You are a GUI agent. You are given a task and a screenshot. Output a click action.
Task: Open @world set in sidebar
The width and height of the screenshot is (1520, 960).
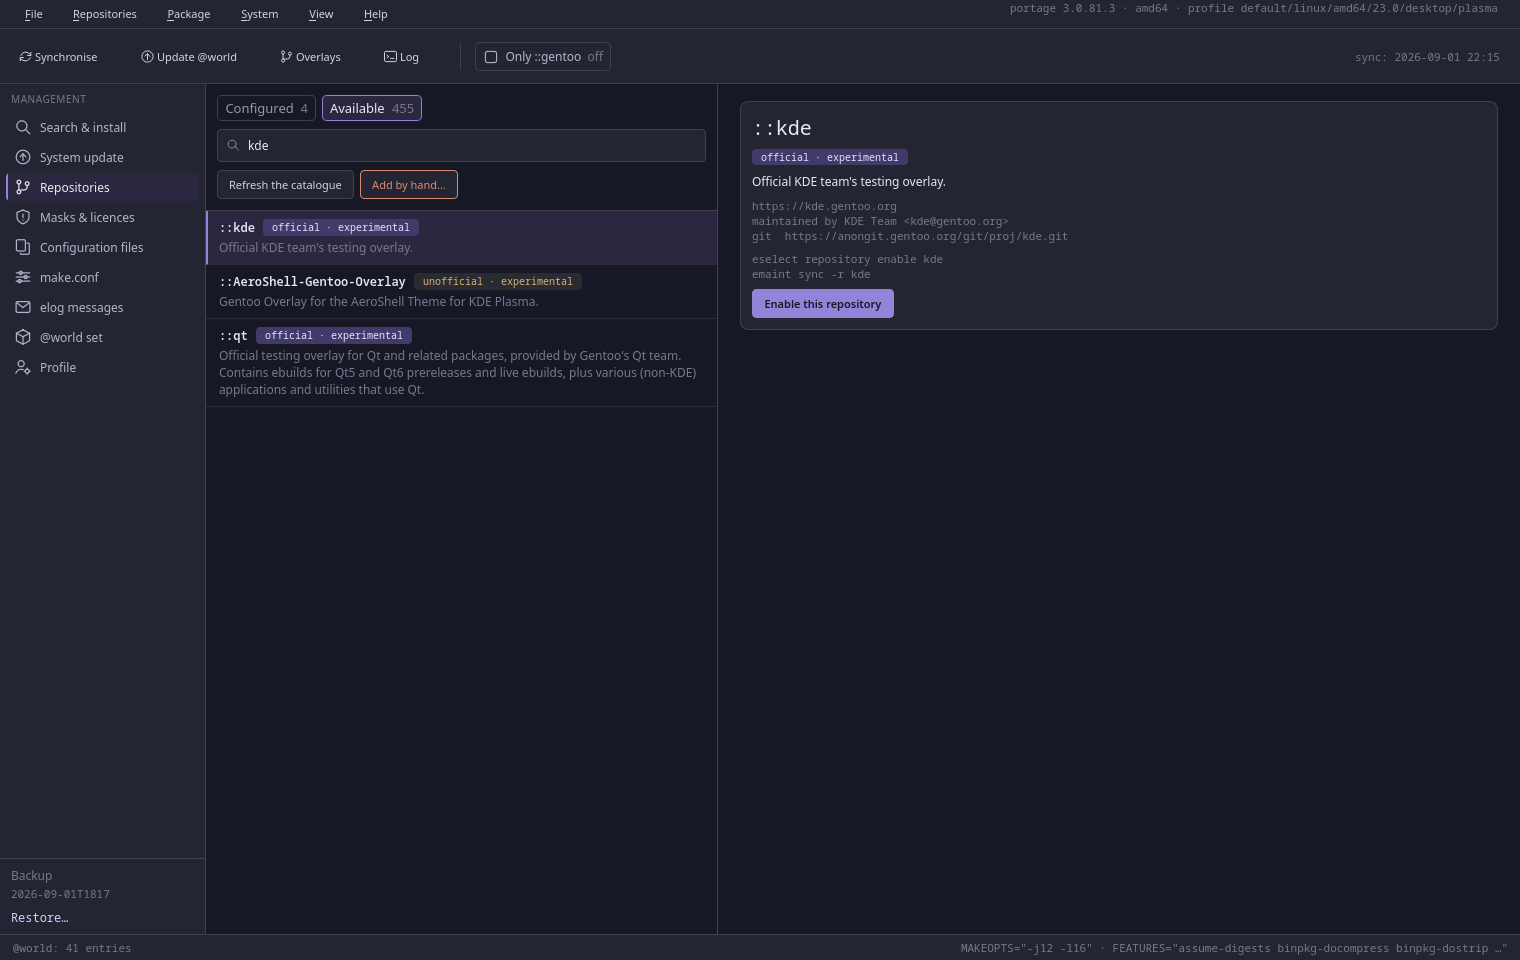[103, 337]
